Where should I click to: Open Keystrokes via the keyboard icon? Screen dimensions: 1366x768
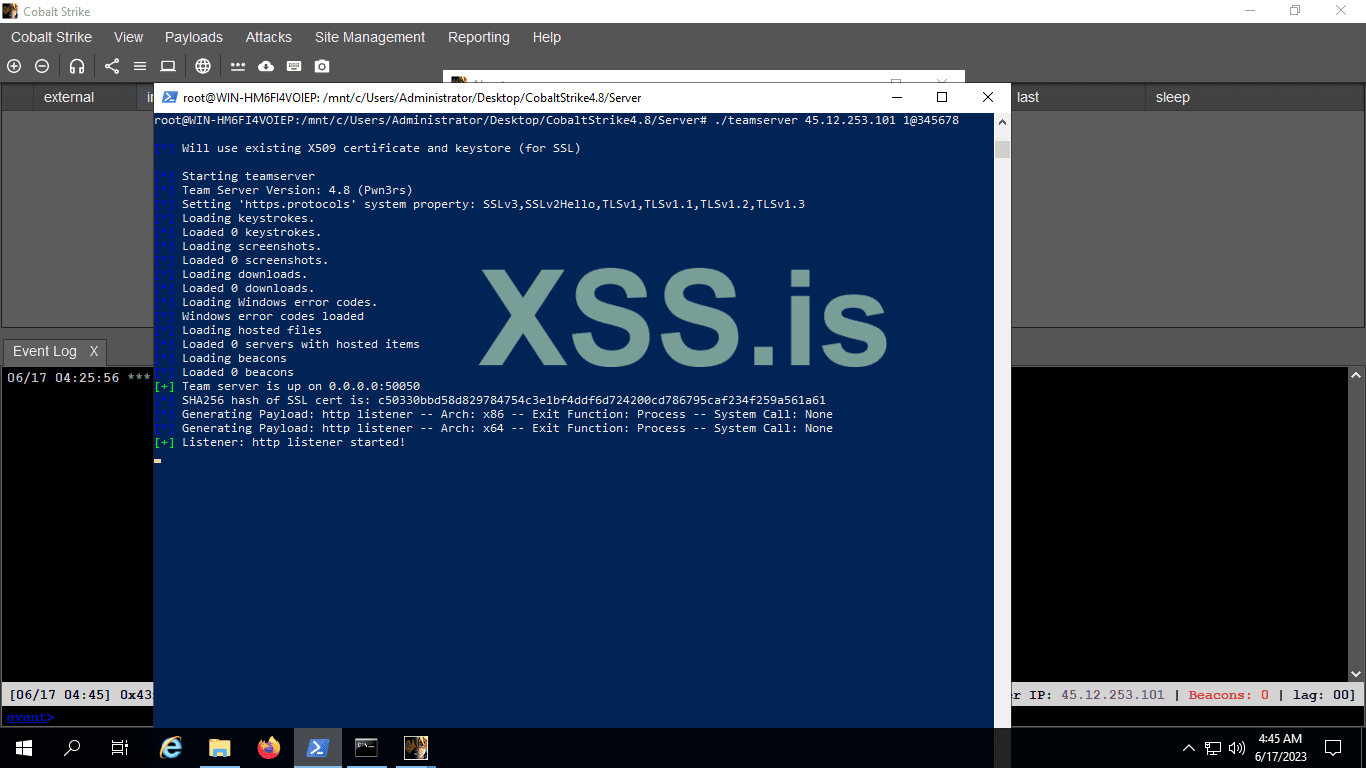click(x=294, y=66)
